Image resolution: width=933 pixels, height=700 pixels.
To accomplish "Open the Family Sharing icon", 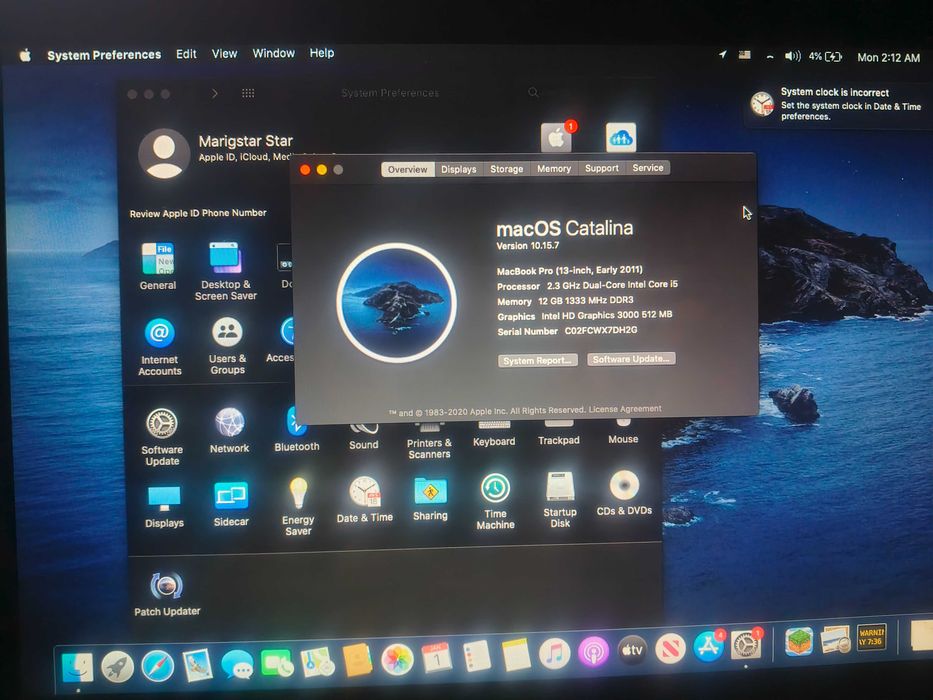I will point(621,138).
